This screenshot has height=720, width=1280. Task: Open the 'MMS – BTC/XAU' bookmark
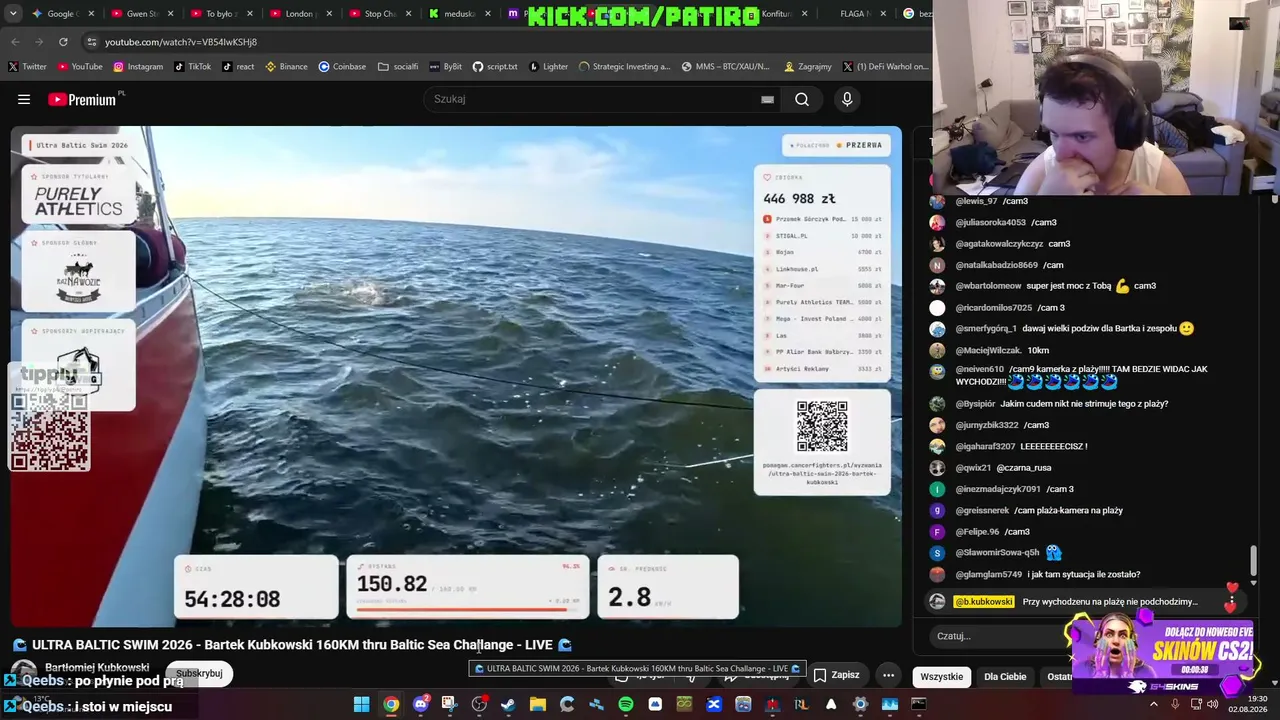725,67
